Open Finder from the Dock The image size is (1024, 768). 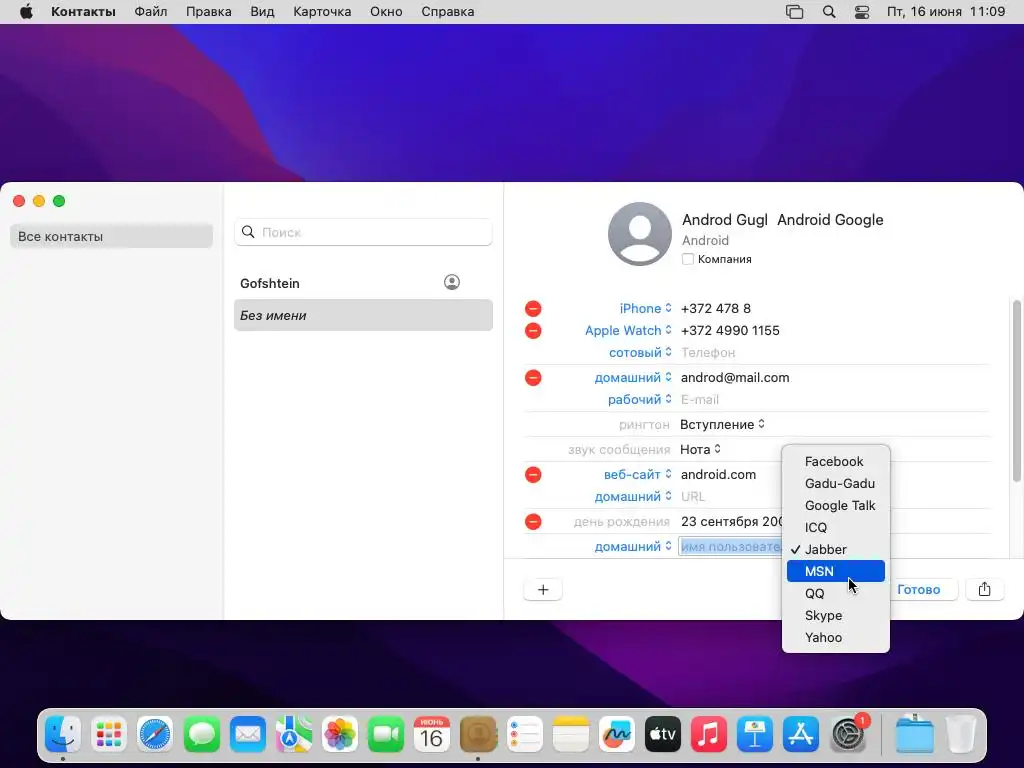tap(63, 734)
